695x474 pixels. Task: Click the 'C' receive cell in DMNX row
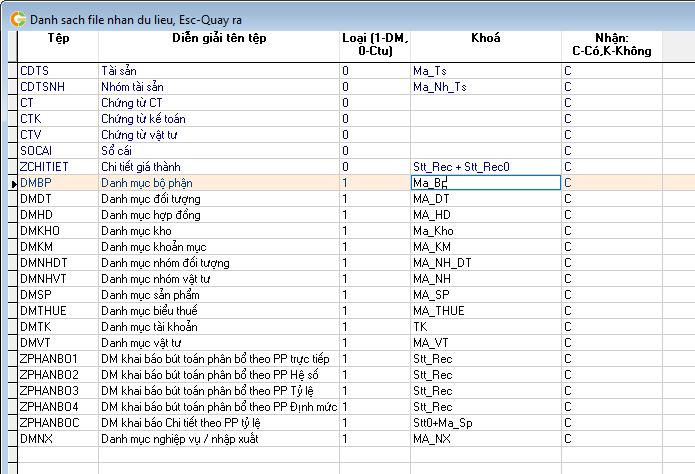coord(612,438)
